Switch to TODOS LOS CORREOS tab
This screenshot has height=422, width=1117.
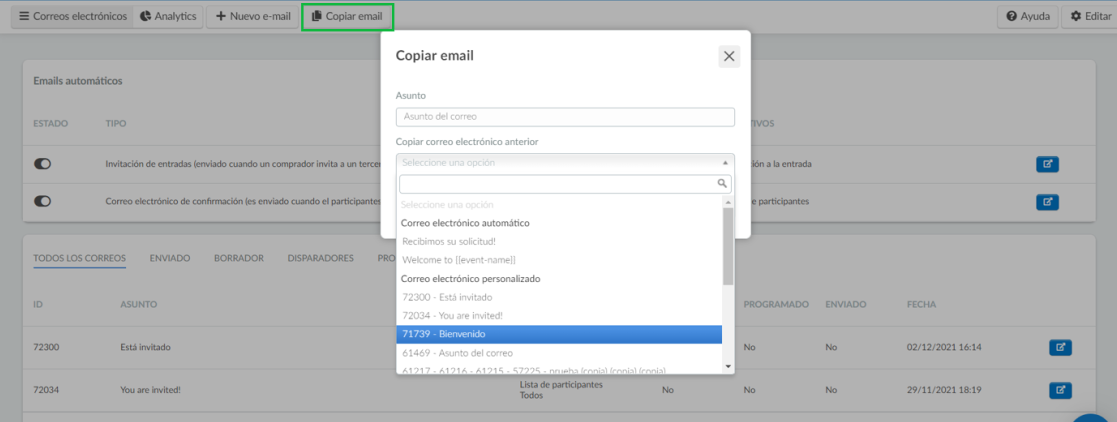[80, 258]
